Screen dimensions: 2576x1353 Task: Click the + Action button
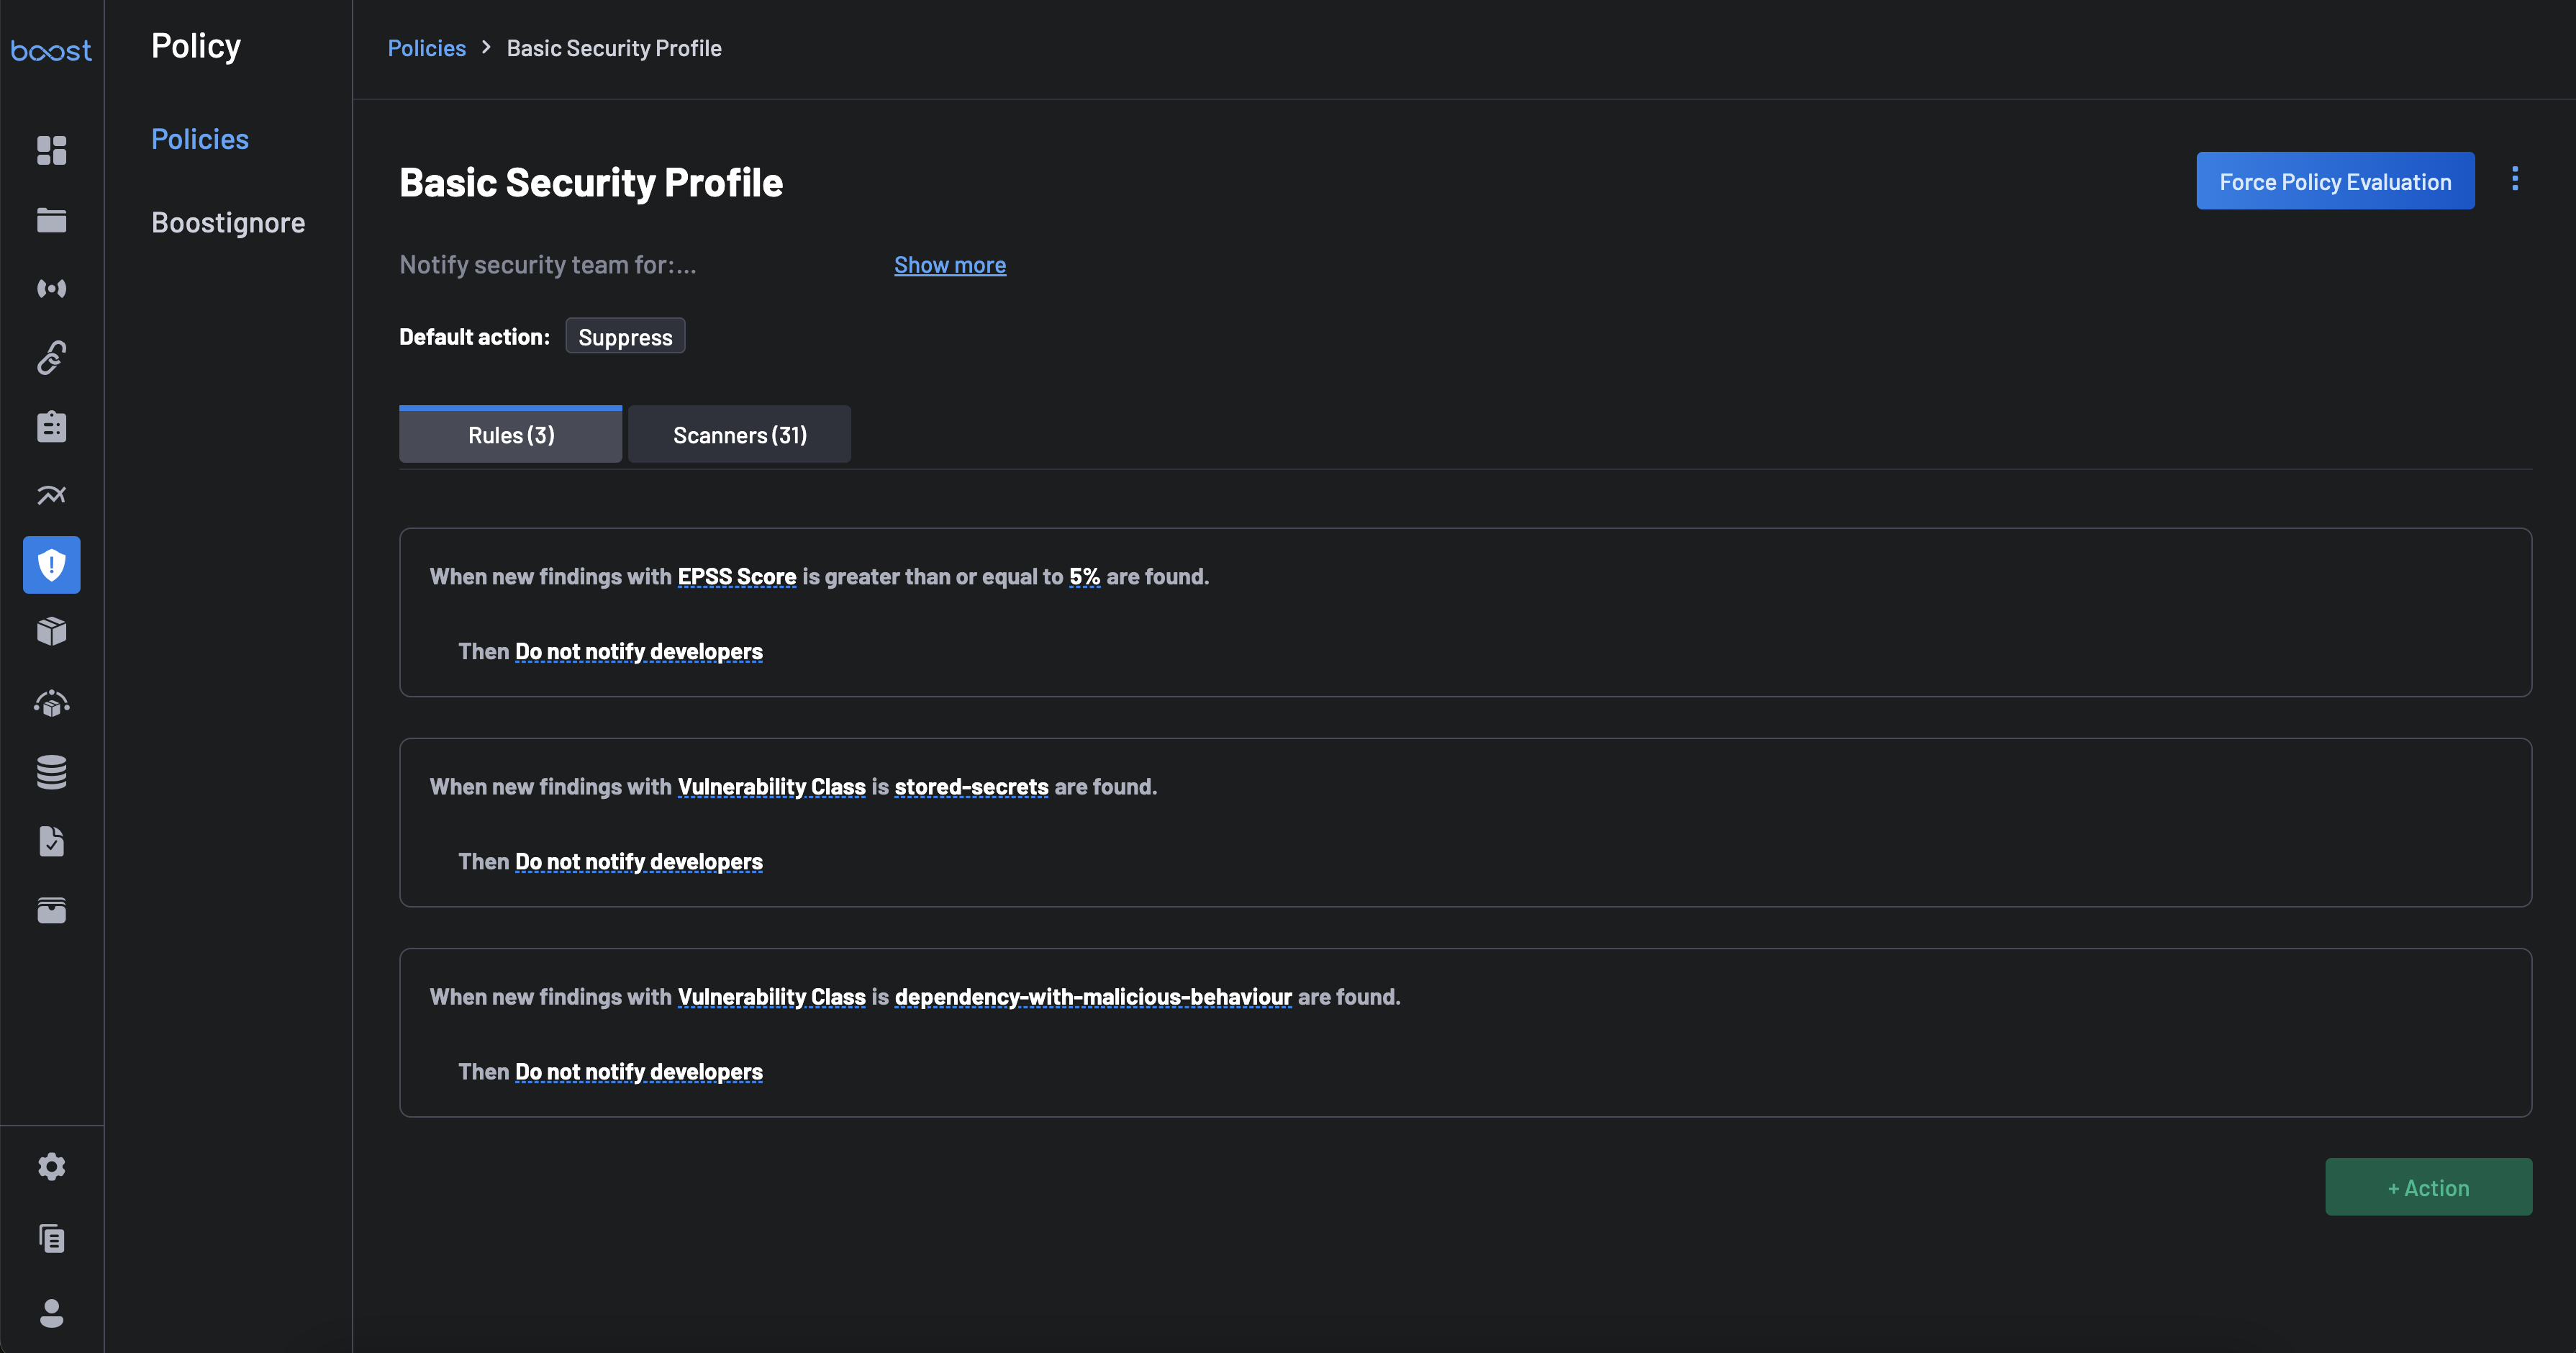[x=2428, y=1187]
